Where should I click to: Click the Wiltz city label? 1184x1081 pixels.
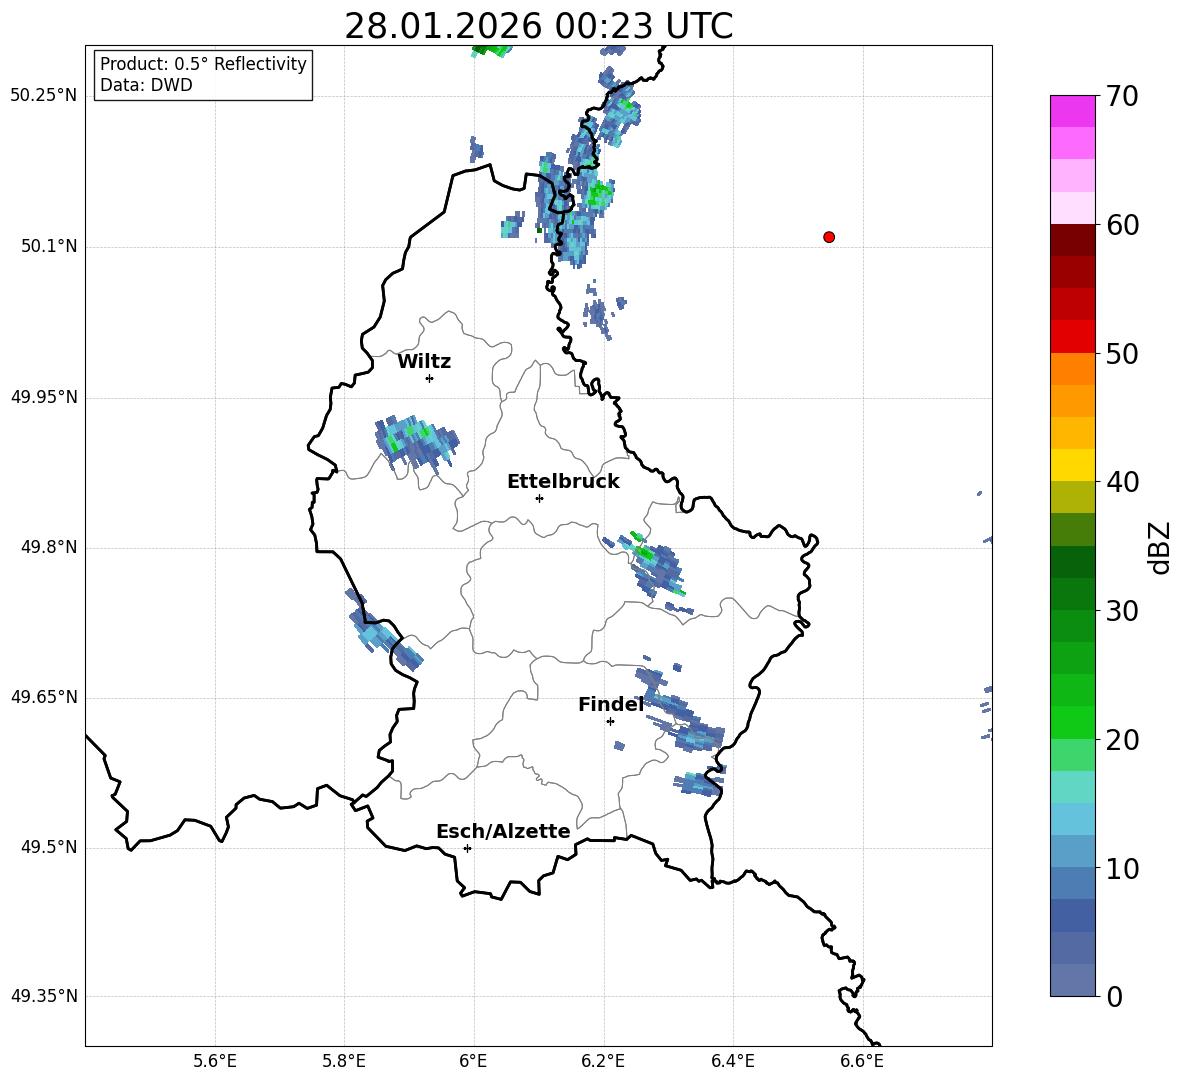[x=424, y=362]
